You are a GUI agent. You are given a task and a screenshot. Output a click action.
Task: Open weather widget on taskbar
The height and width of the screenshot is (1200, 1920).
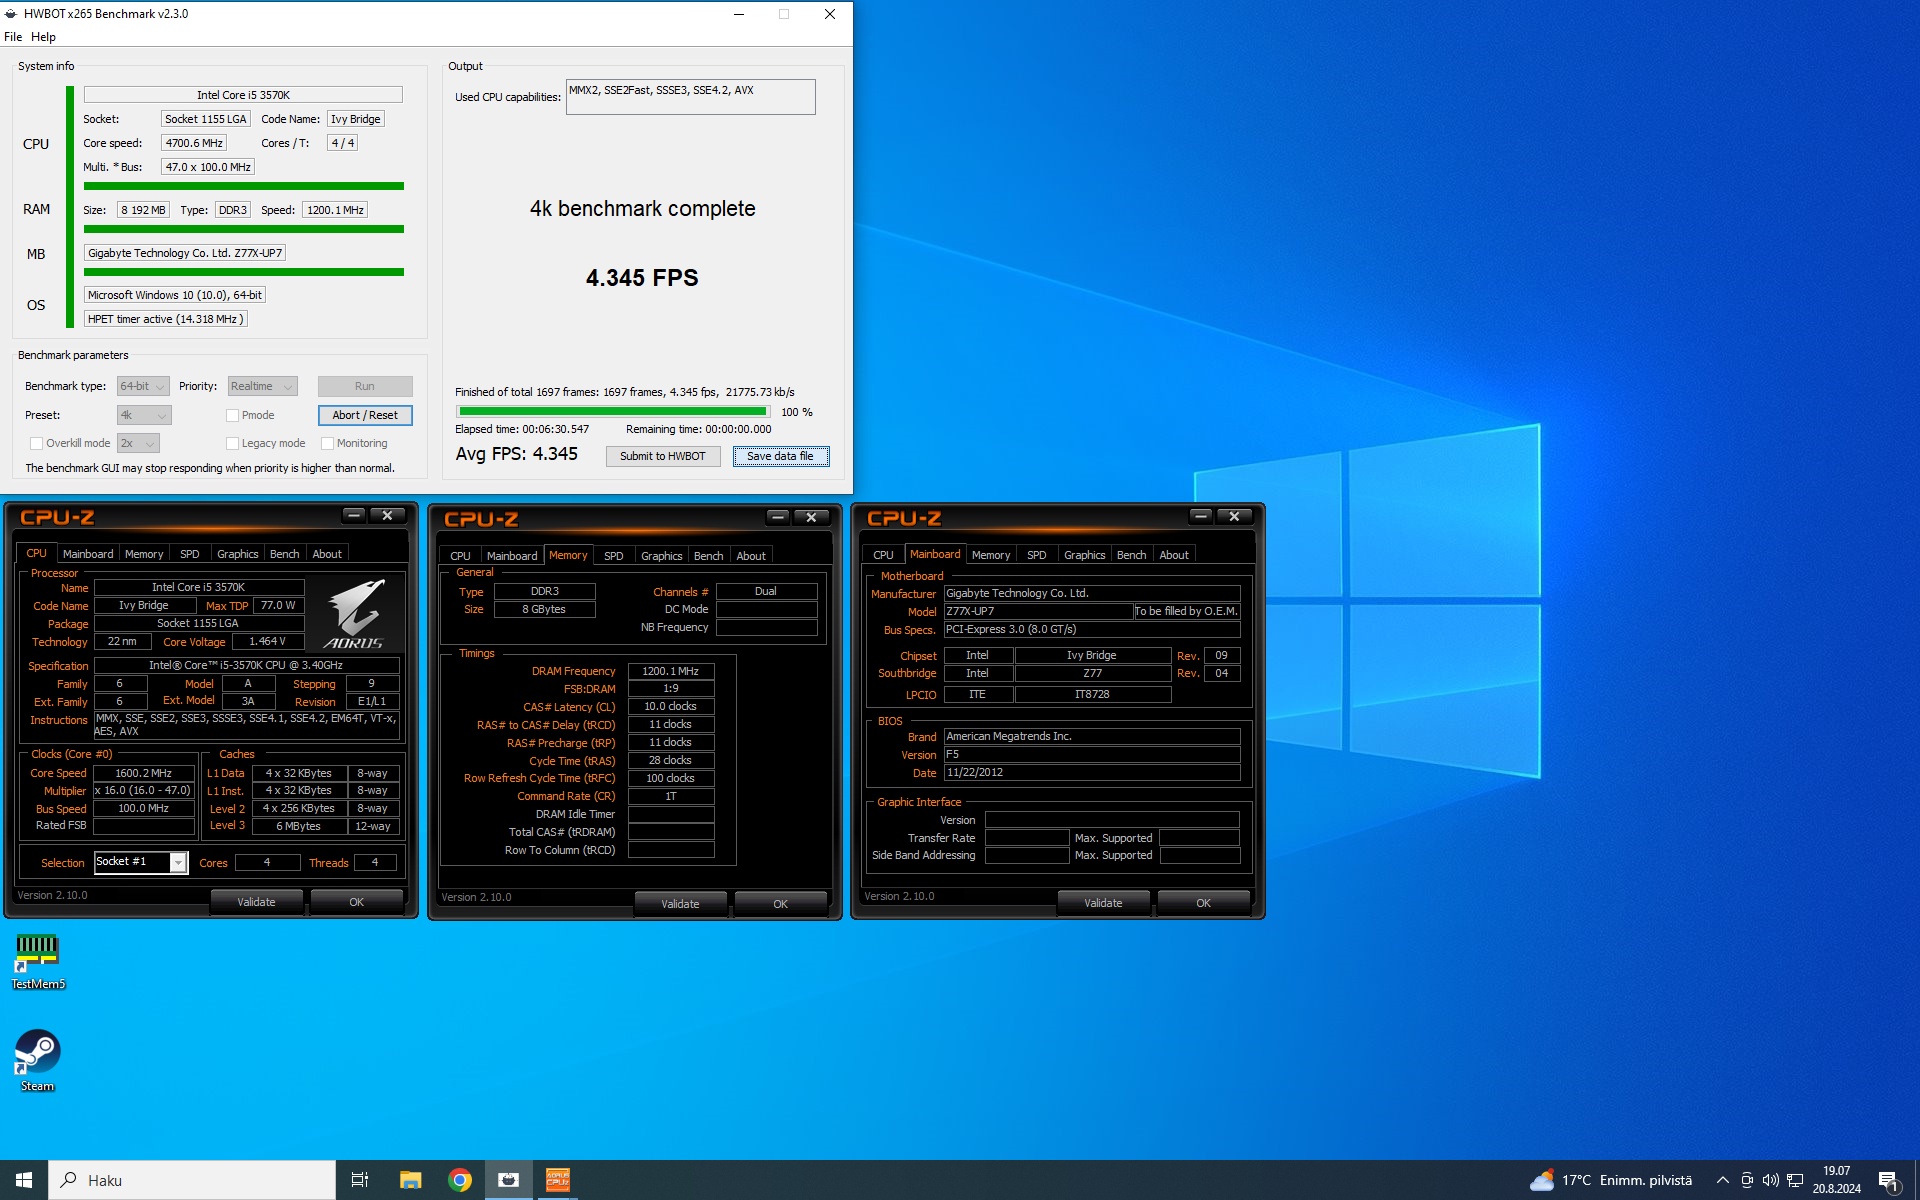point(1610,1180)
